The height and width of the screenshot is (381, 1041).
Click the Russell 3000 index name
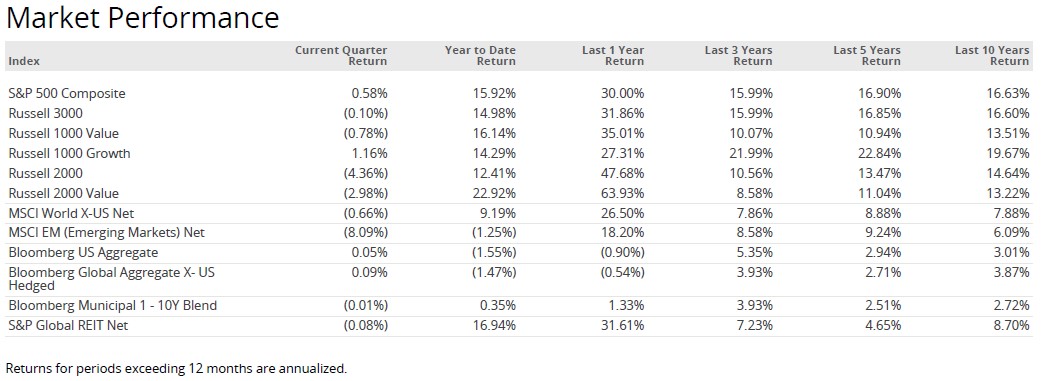[46, 114]
